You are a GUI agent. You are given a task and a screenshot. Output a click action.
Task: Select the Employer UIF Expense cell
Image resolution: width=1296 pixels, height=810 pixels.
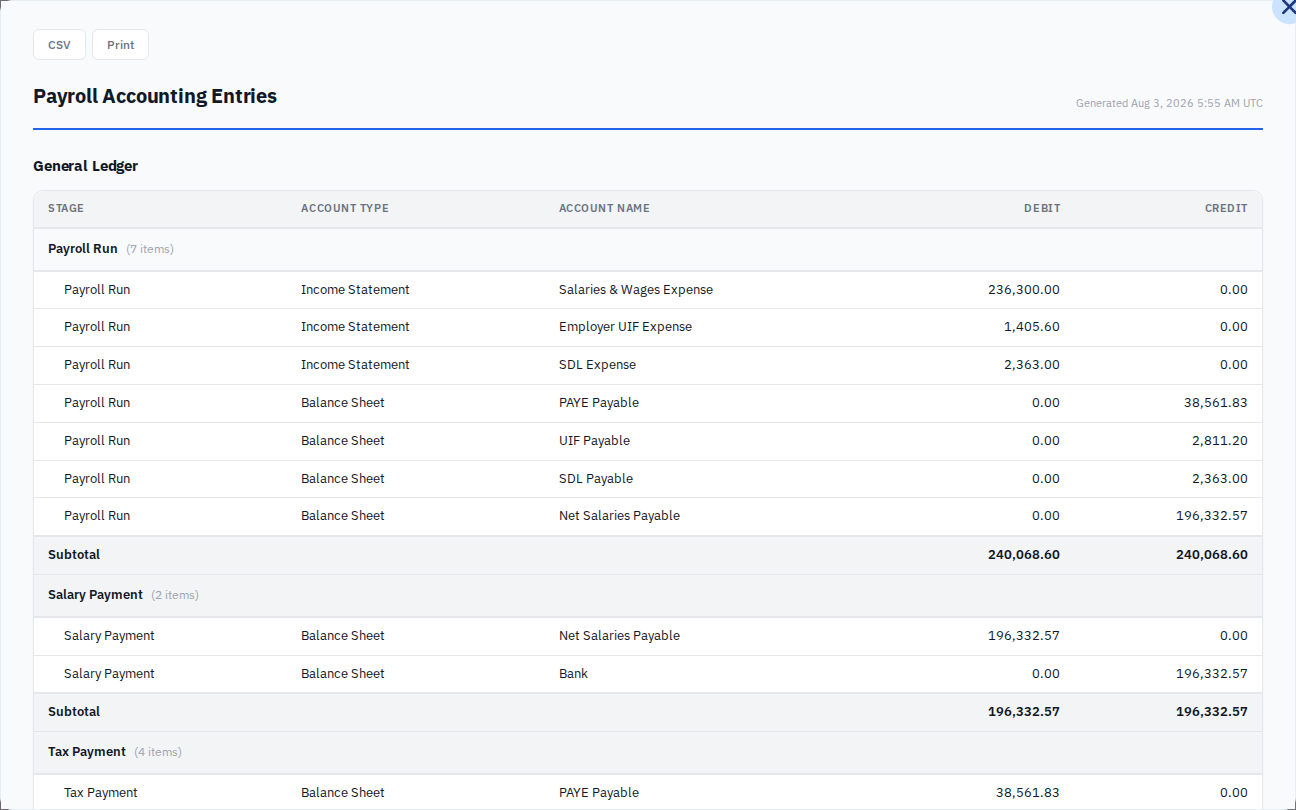[625, 327]
